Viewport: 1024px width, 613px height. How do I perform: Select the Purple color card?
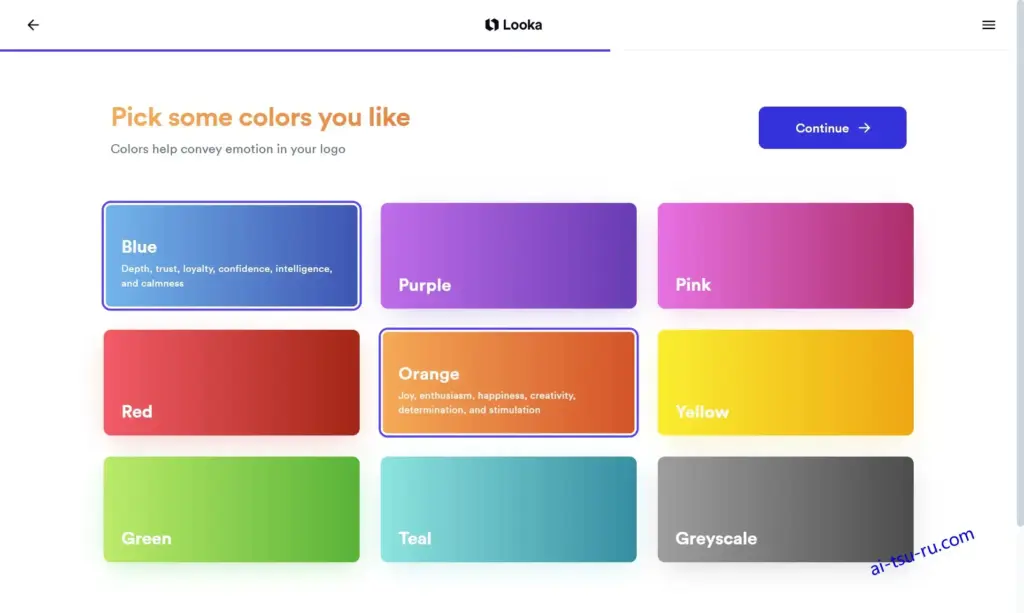(508, 255)
